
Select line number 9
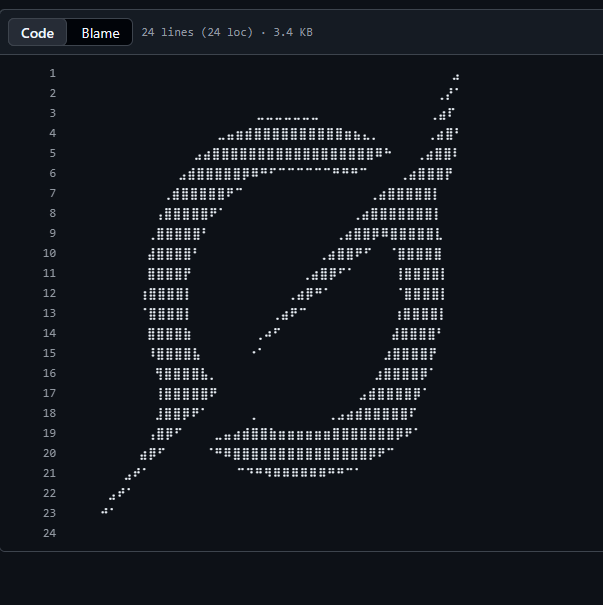pos(53,233)
